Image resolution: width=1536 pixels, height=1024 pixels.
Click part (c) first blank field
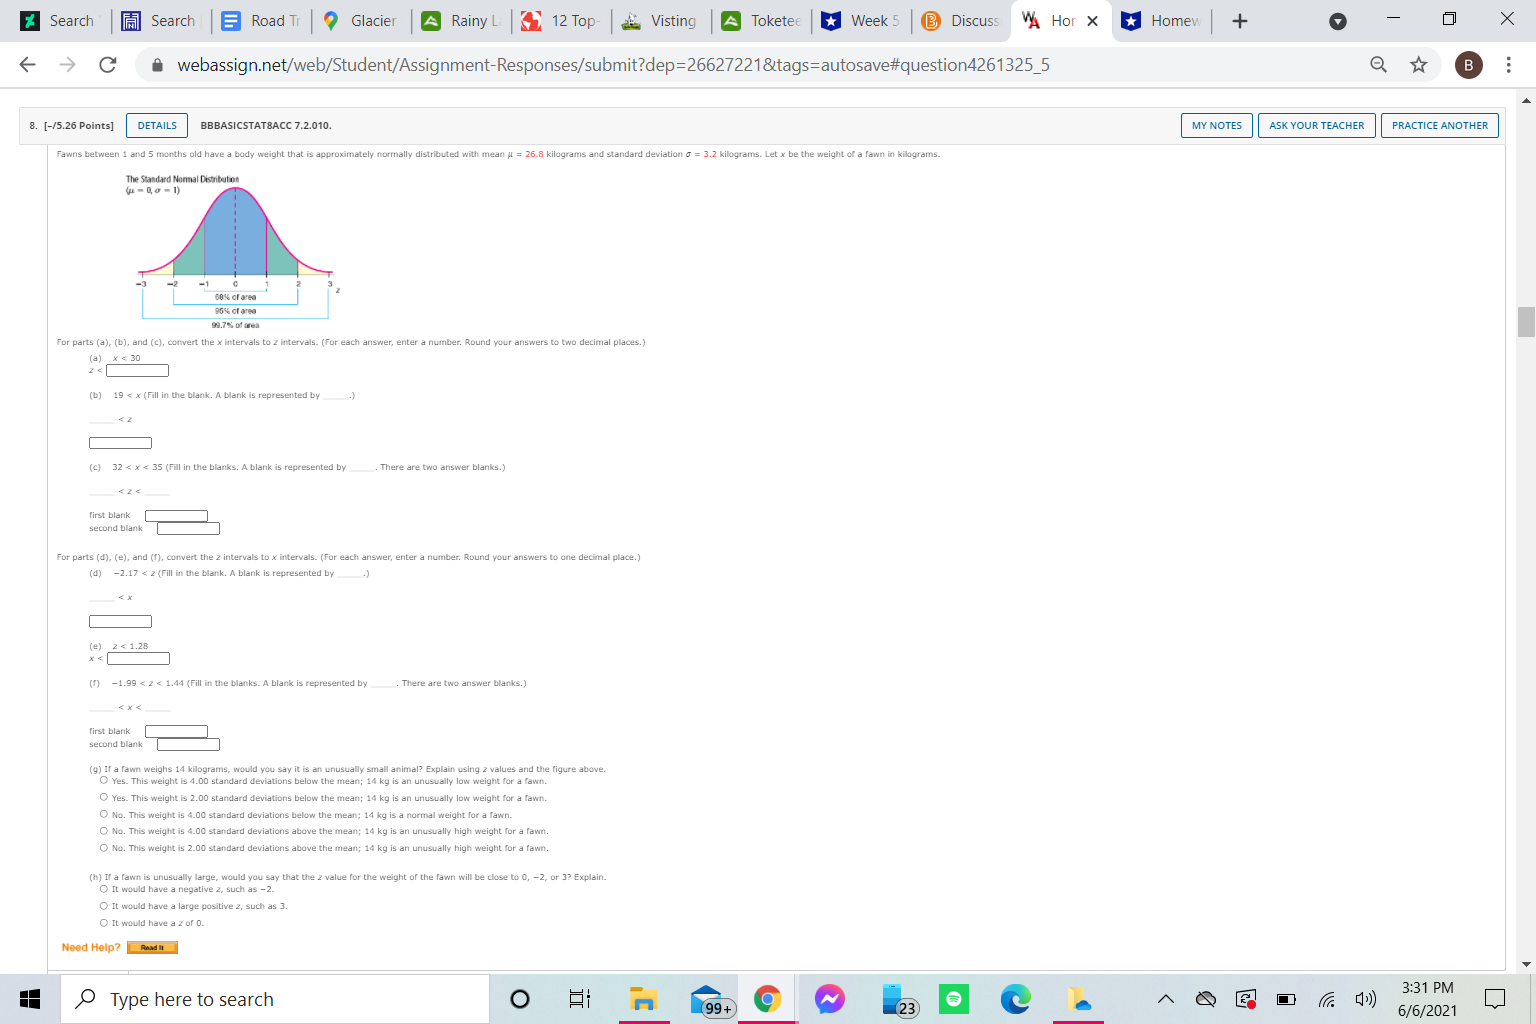176,516
